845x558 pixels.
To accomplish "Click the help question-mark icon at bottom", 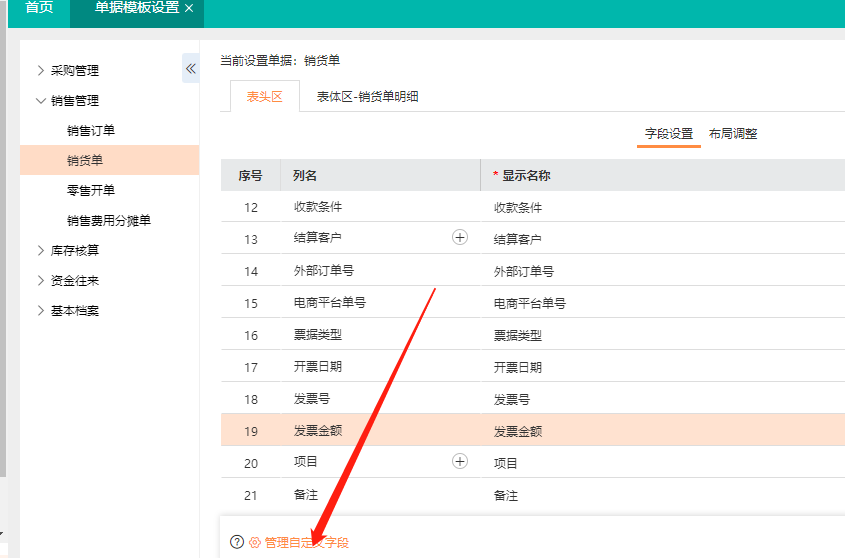I will pyautogui.click(x=237, y=542).
